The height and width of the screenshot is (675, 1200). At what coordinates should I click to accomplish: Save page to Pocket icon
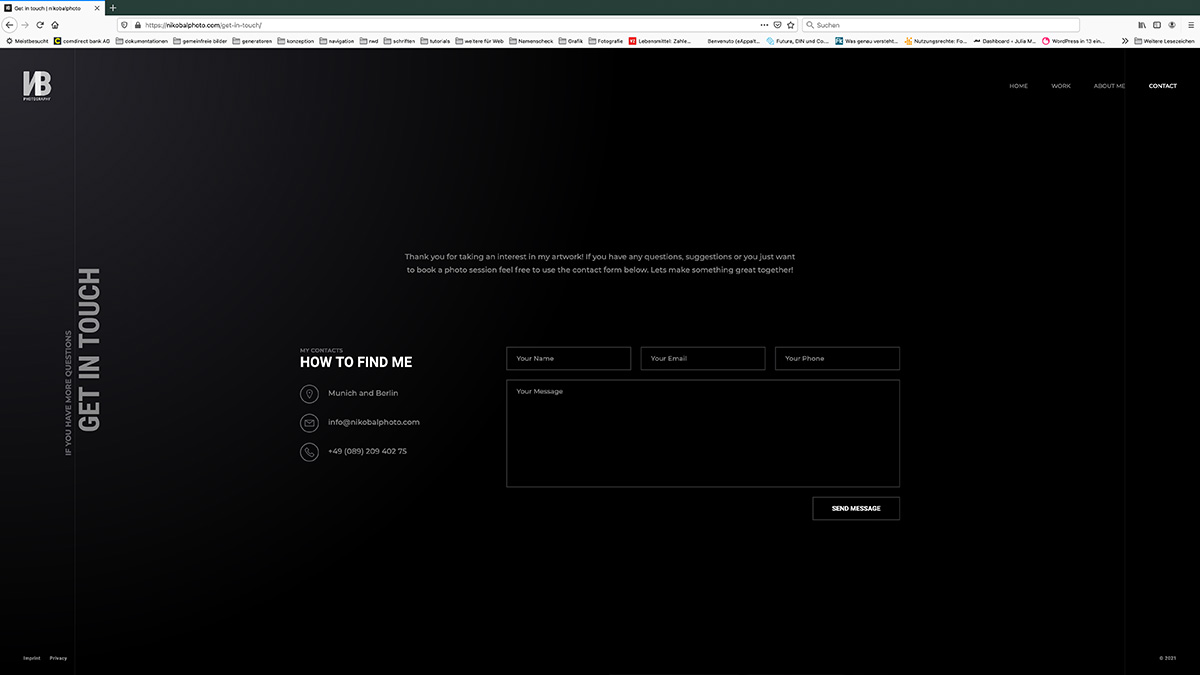pyautogui.click(x=778, y=24)
